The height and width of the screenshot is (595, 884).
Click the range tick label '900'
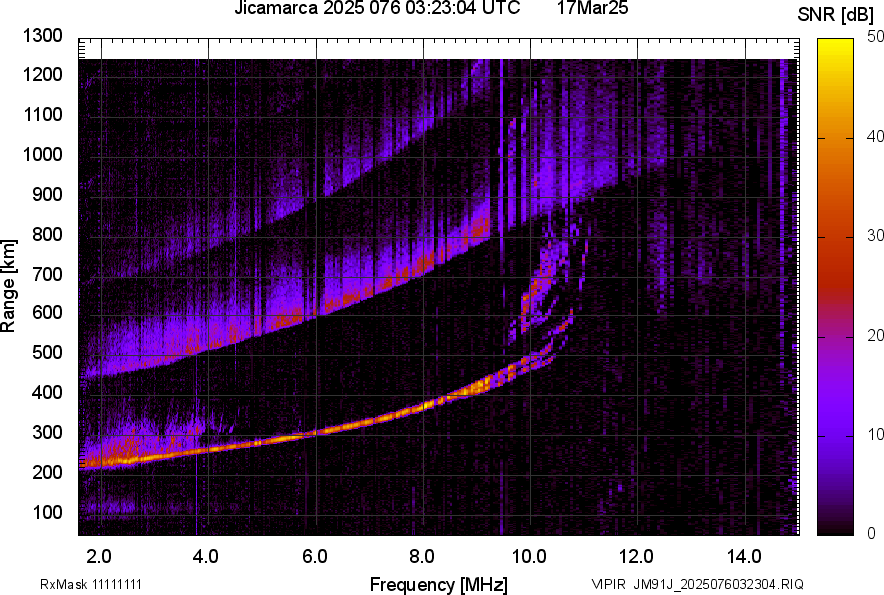tap(47, 194)
